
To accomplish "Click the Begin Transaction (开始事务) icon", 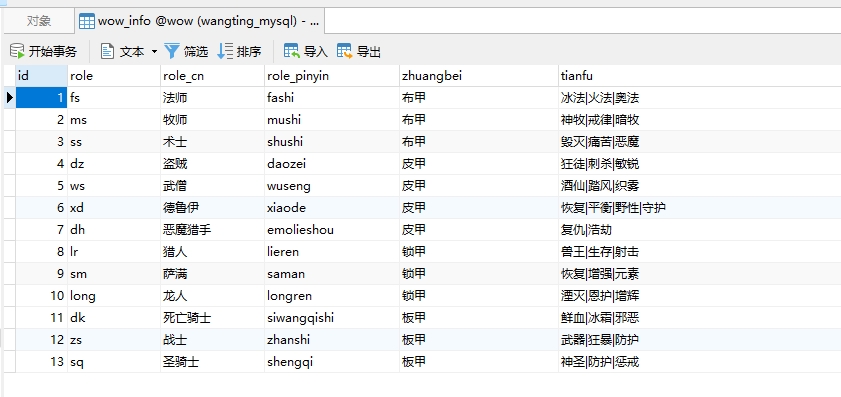I will tap(17, 51).
